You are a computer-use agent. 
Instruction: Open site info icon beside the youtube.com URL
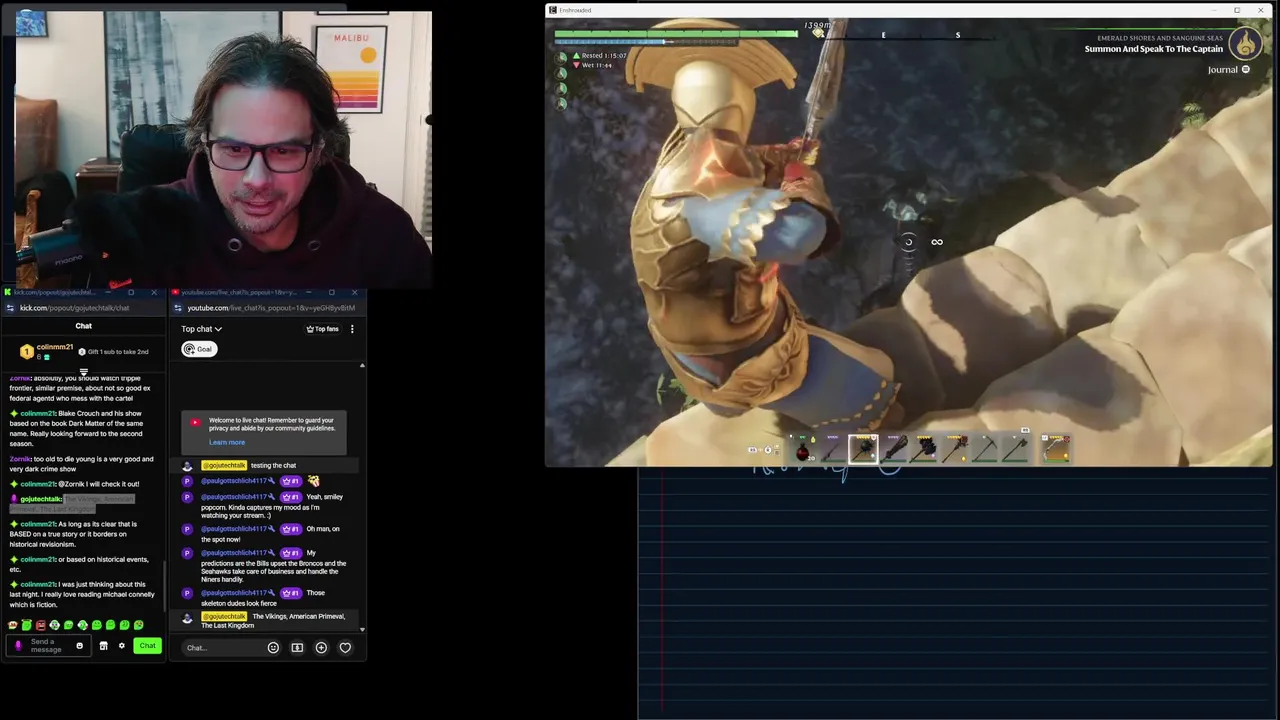pyautogui.click(x=178, y=308)
